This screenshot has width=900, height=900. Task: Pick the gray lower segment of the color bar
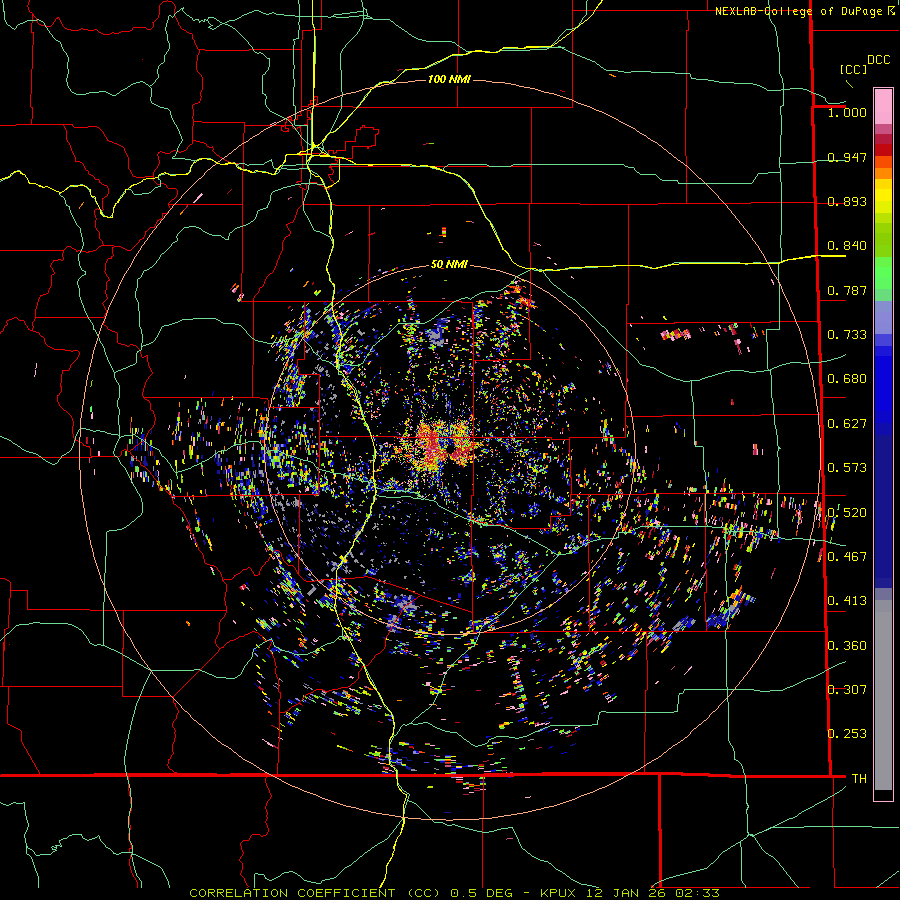click(883, 695)
